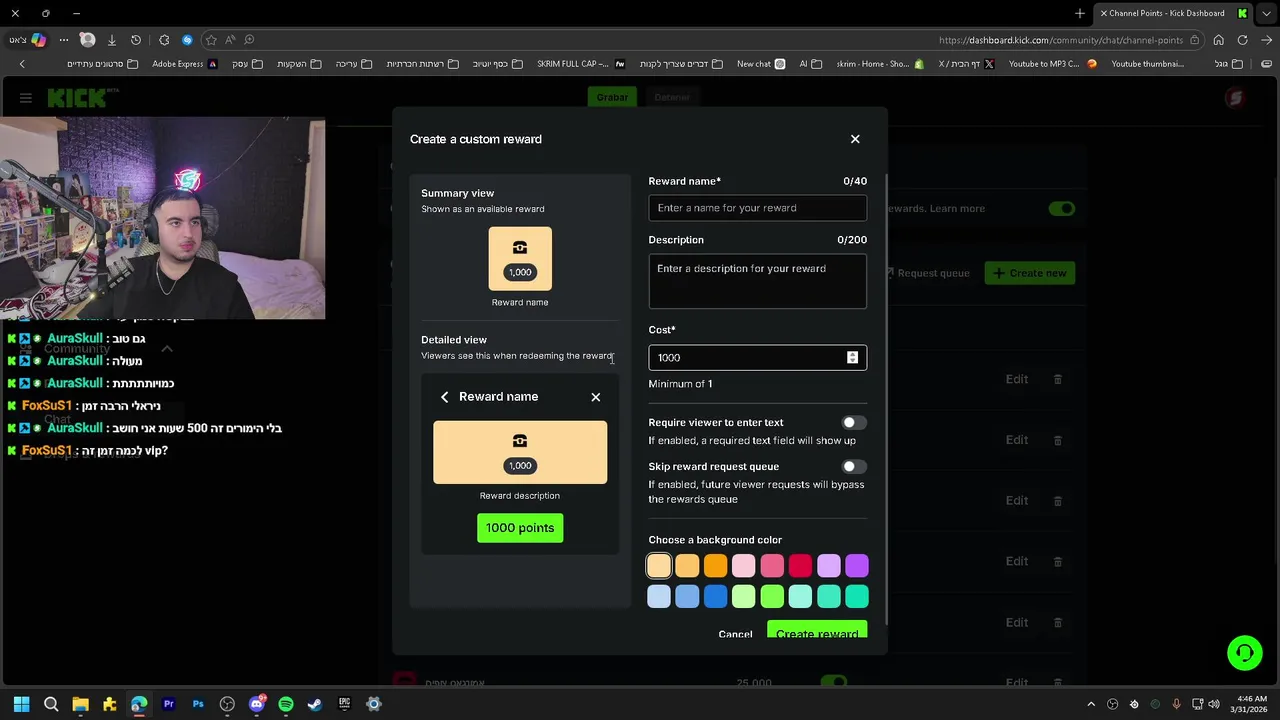Expand the bookmarks bar overflow chevron
The image size is (1280, 720).
(x=22, y=64)
